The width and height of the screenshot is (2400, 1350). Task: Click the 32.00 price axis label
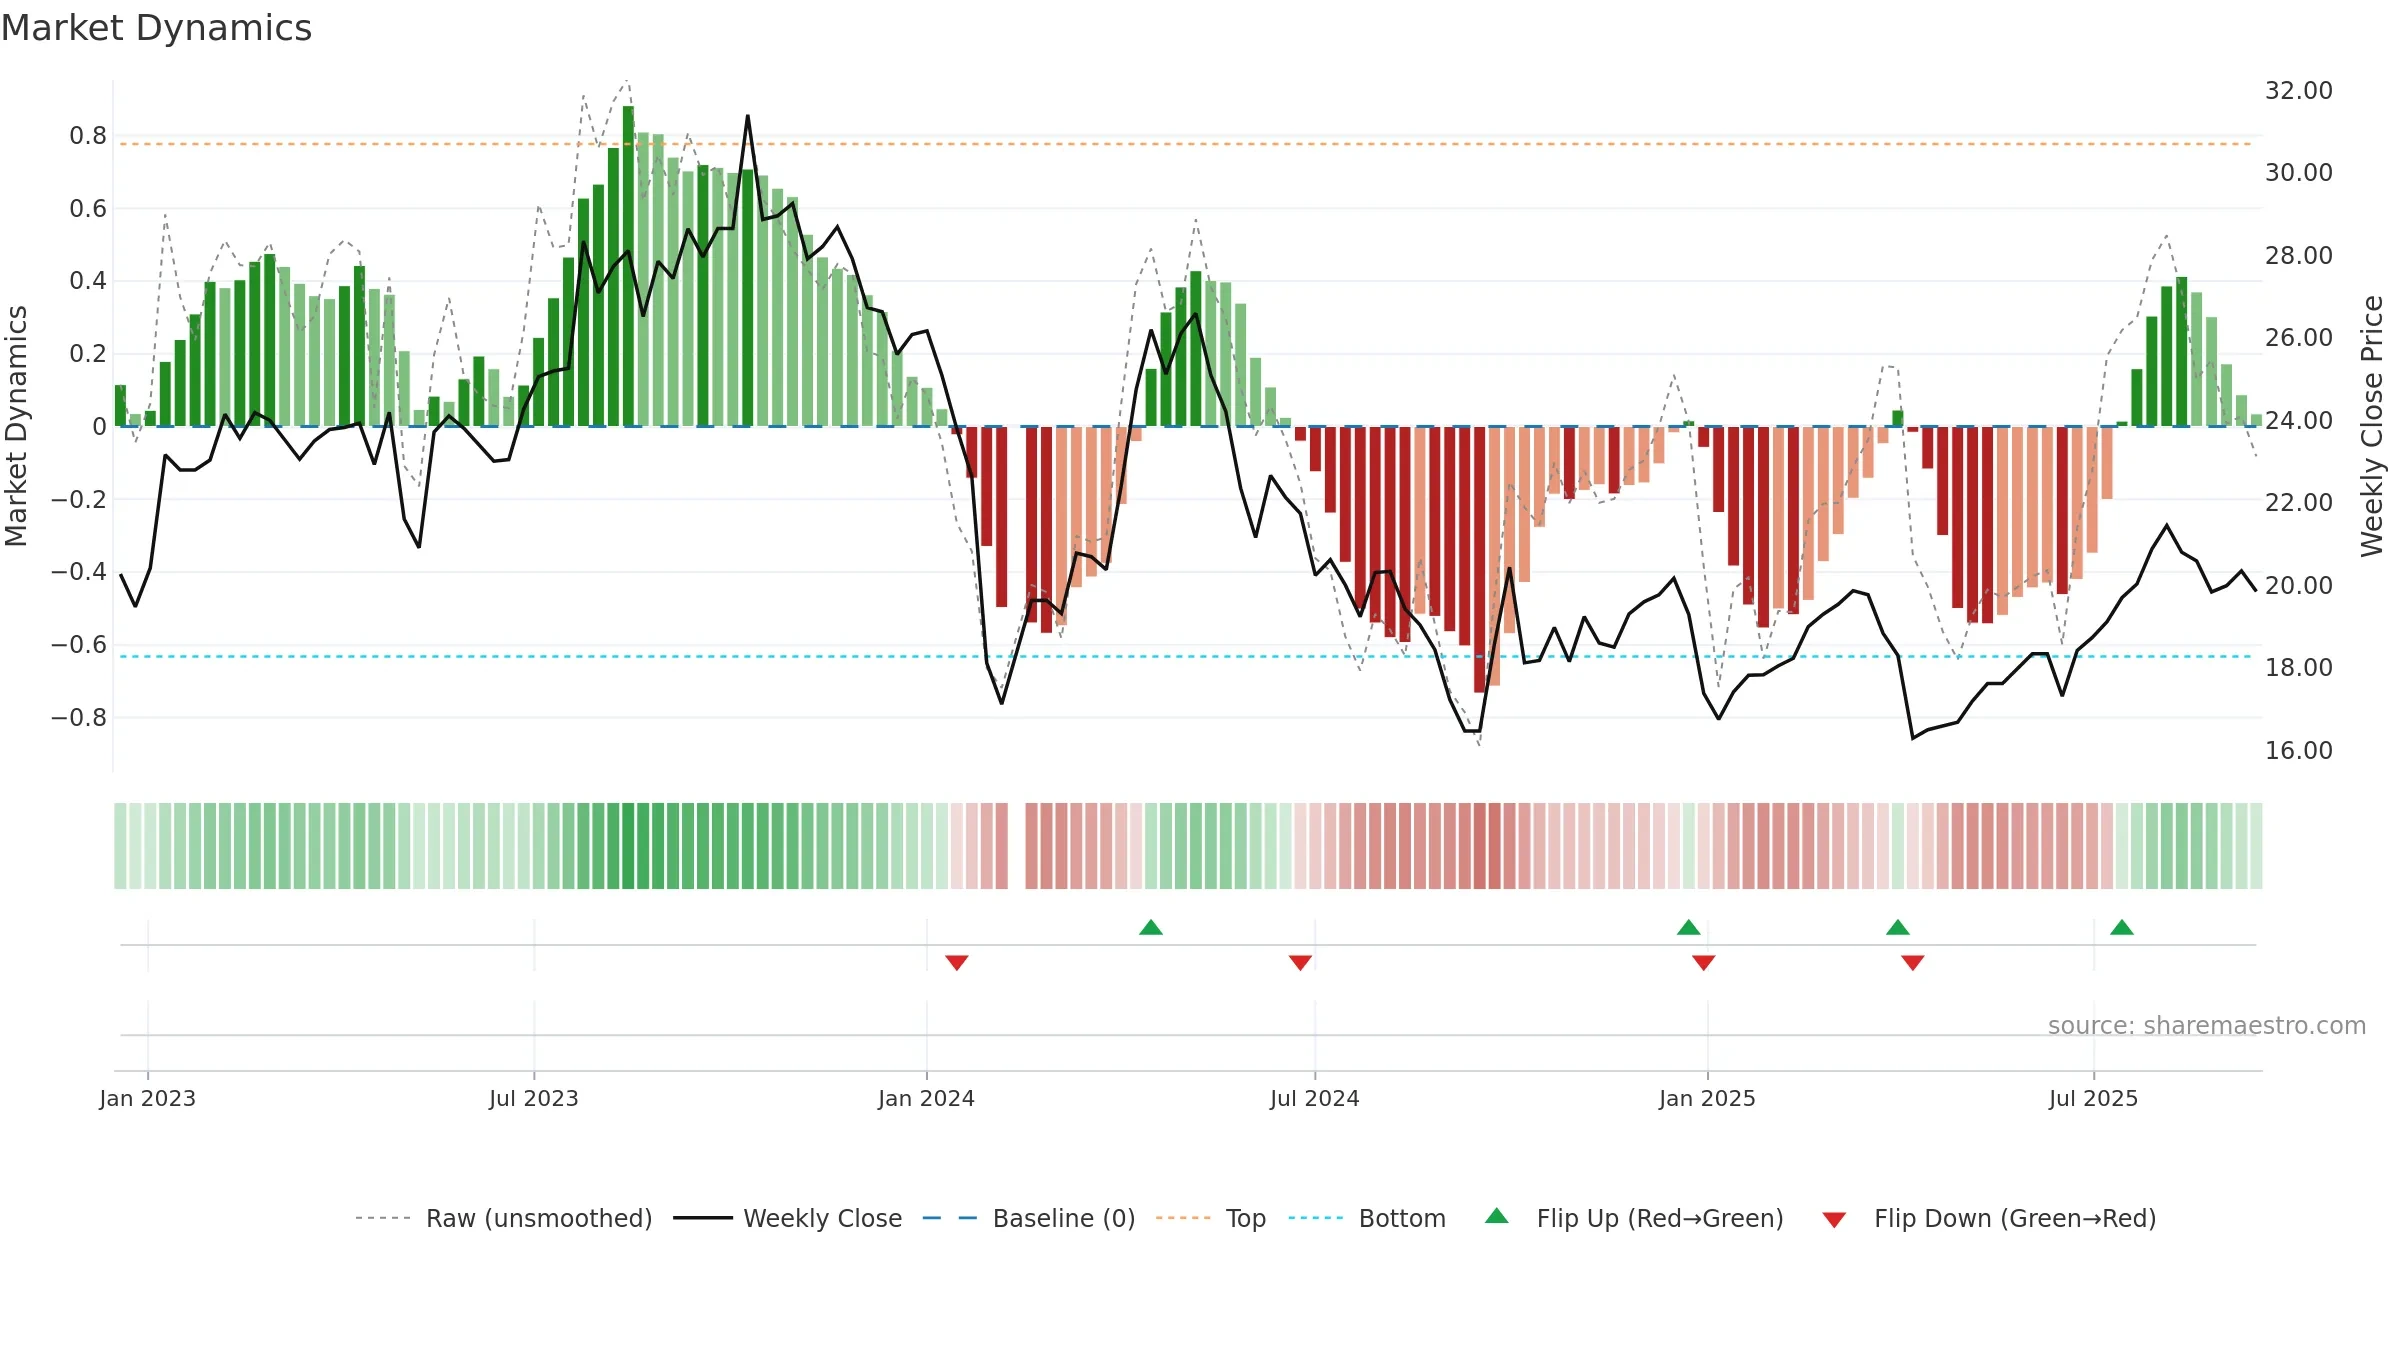tap(2299, 90)
